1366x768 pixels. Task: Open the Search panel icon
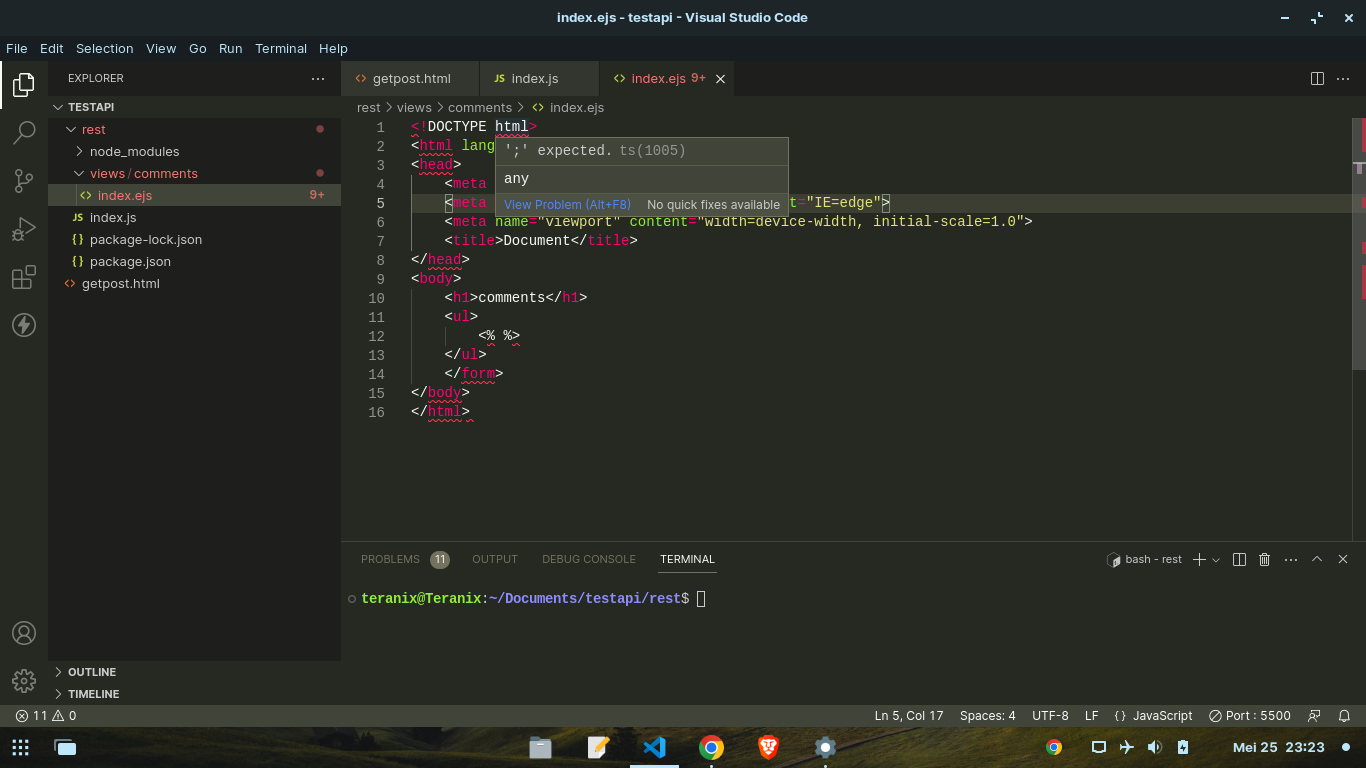pos(24,133)
